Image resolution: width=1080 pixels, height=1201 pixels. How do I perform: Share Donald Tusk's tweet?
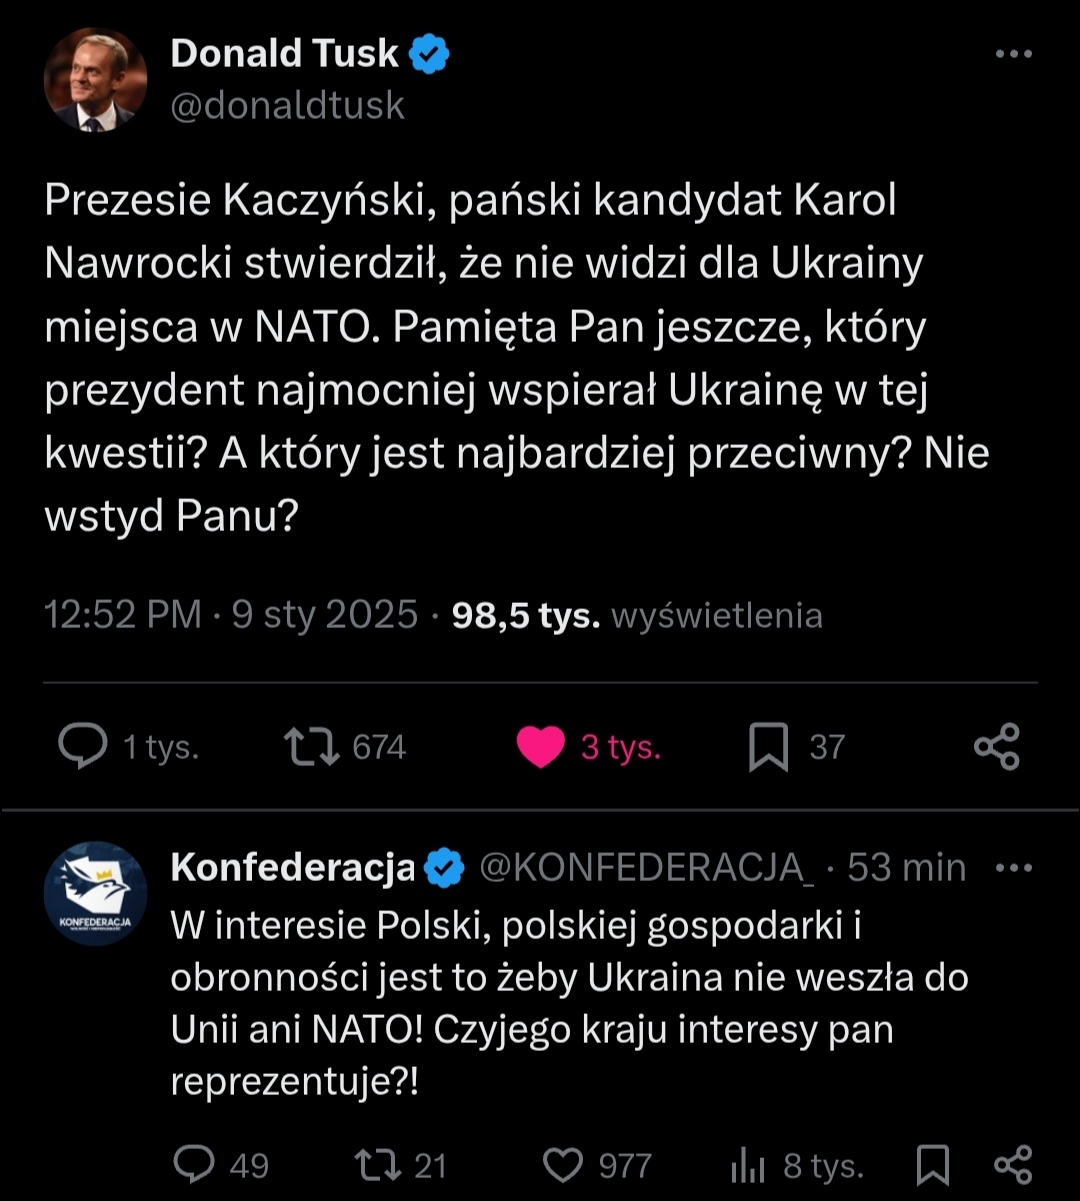(x=996, y=747)
